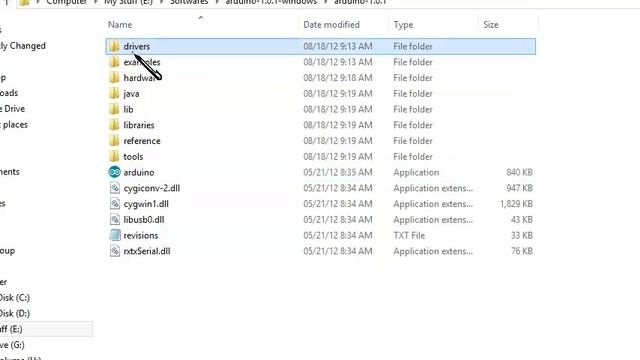
Task: Sort files by the Name column
Action: pos(120,24)
